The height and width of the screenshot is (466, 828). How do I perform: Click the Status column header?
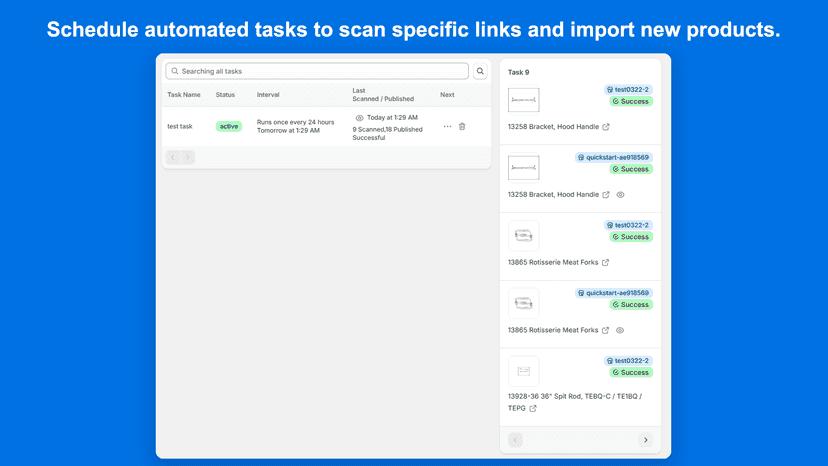(x=225, y=95)
